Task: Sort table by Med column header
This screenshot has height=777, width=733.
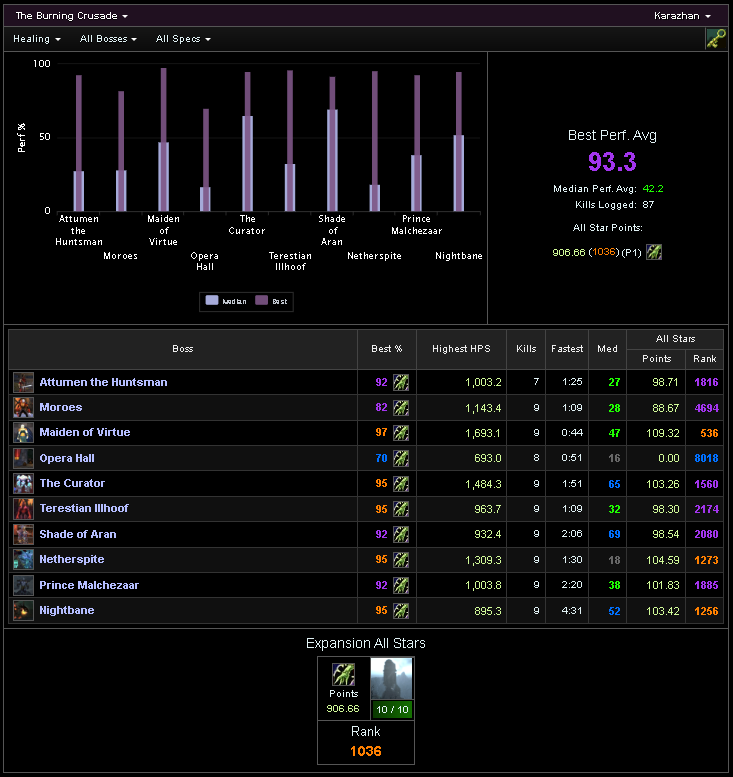Action: [608, 349]
